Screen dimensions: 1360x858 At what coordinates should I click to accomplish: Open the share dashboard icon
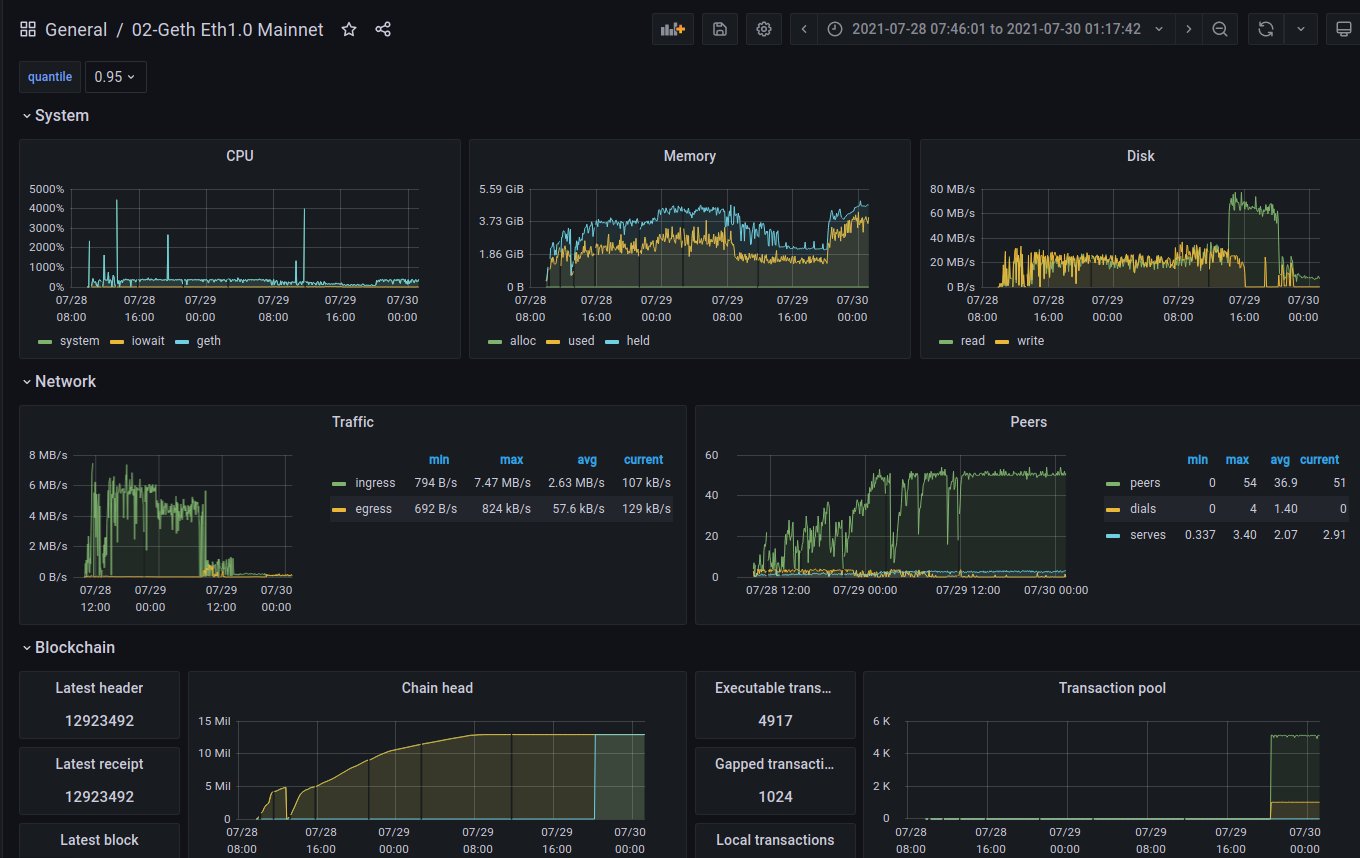tap(383, 29)
